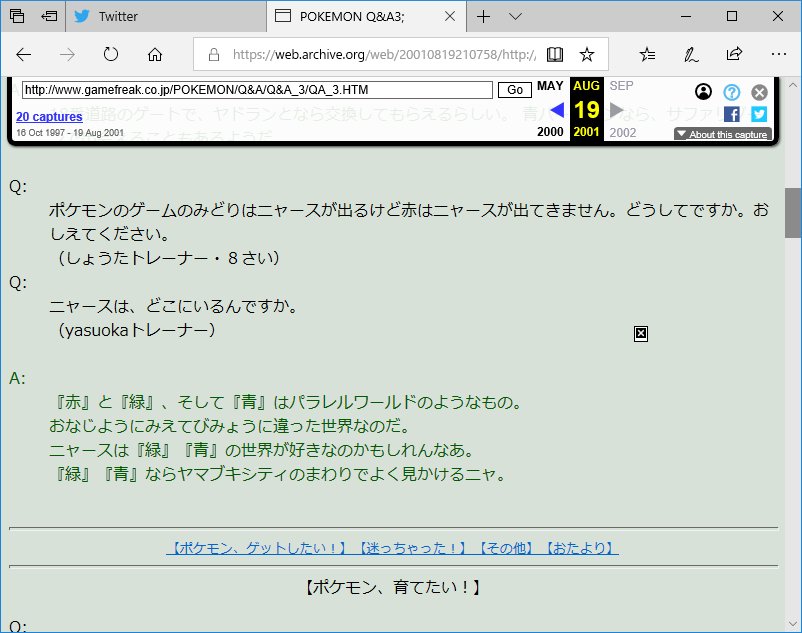Close the Wayback toolbar

(759, 93)
